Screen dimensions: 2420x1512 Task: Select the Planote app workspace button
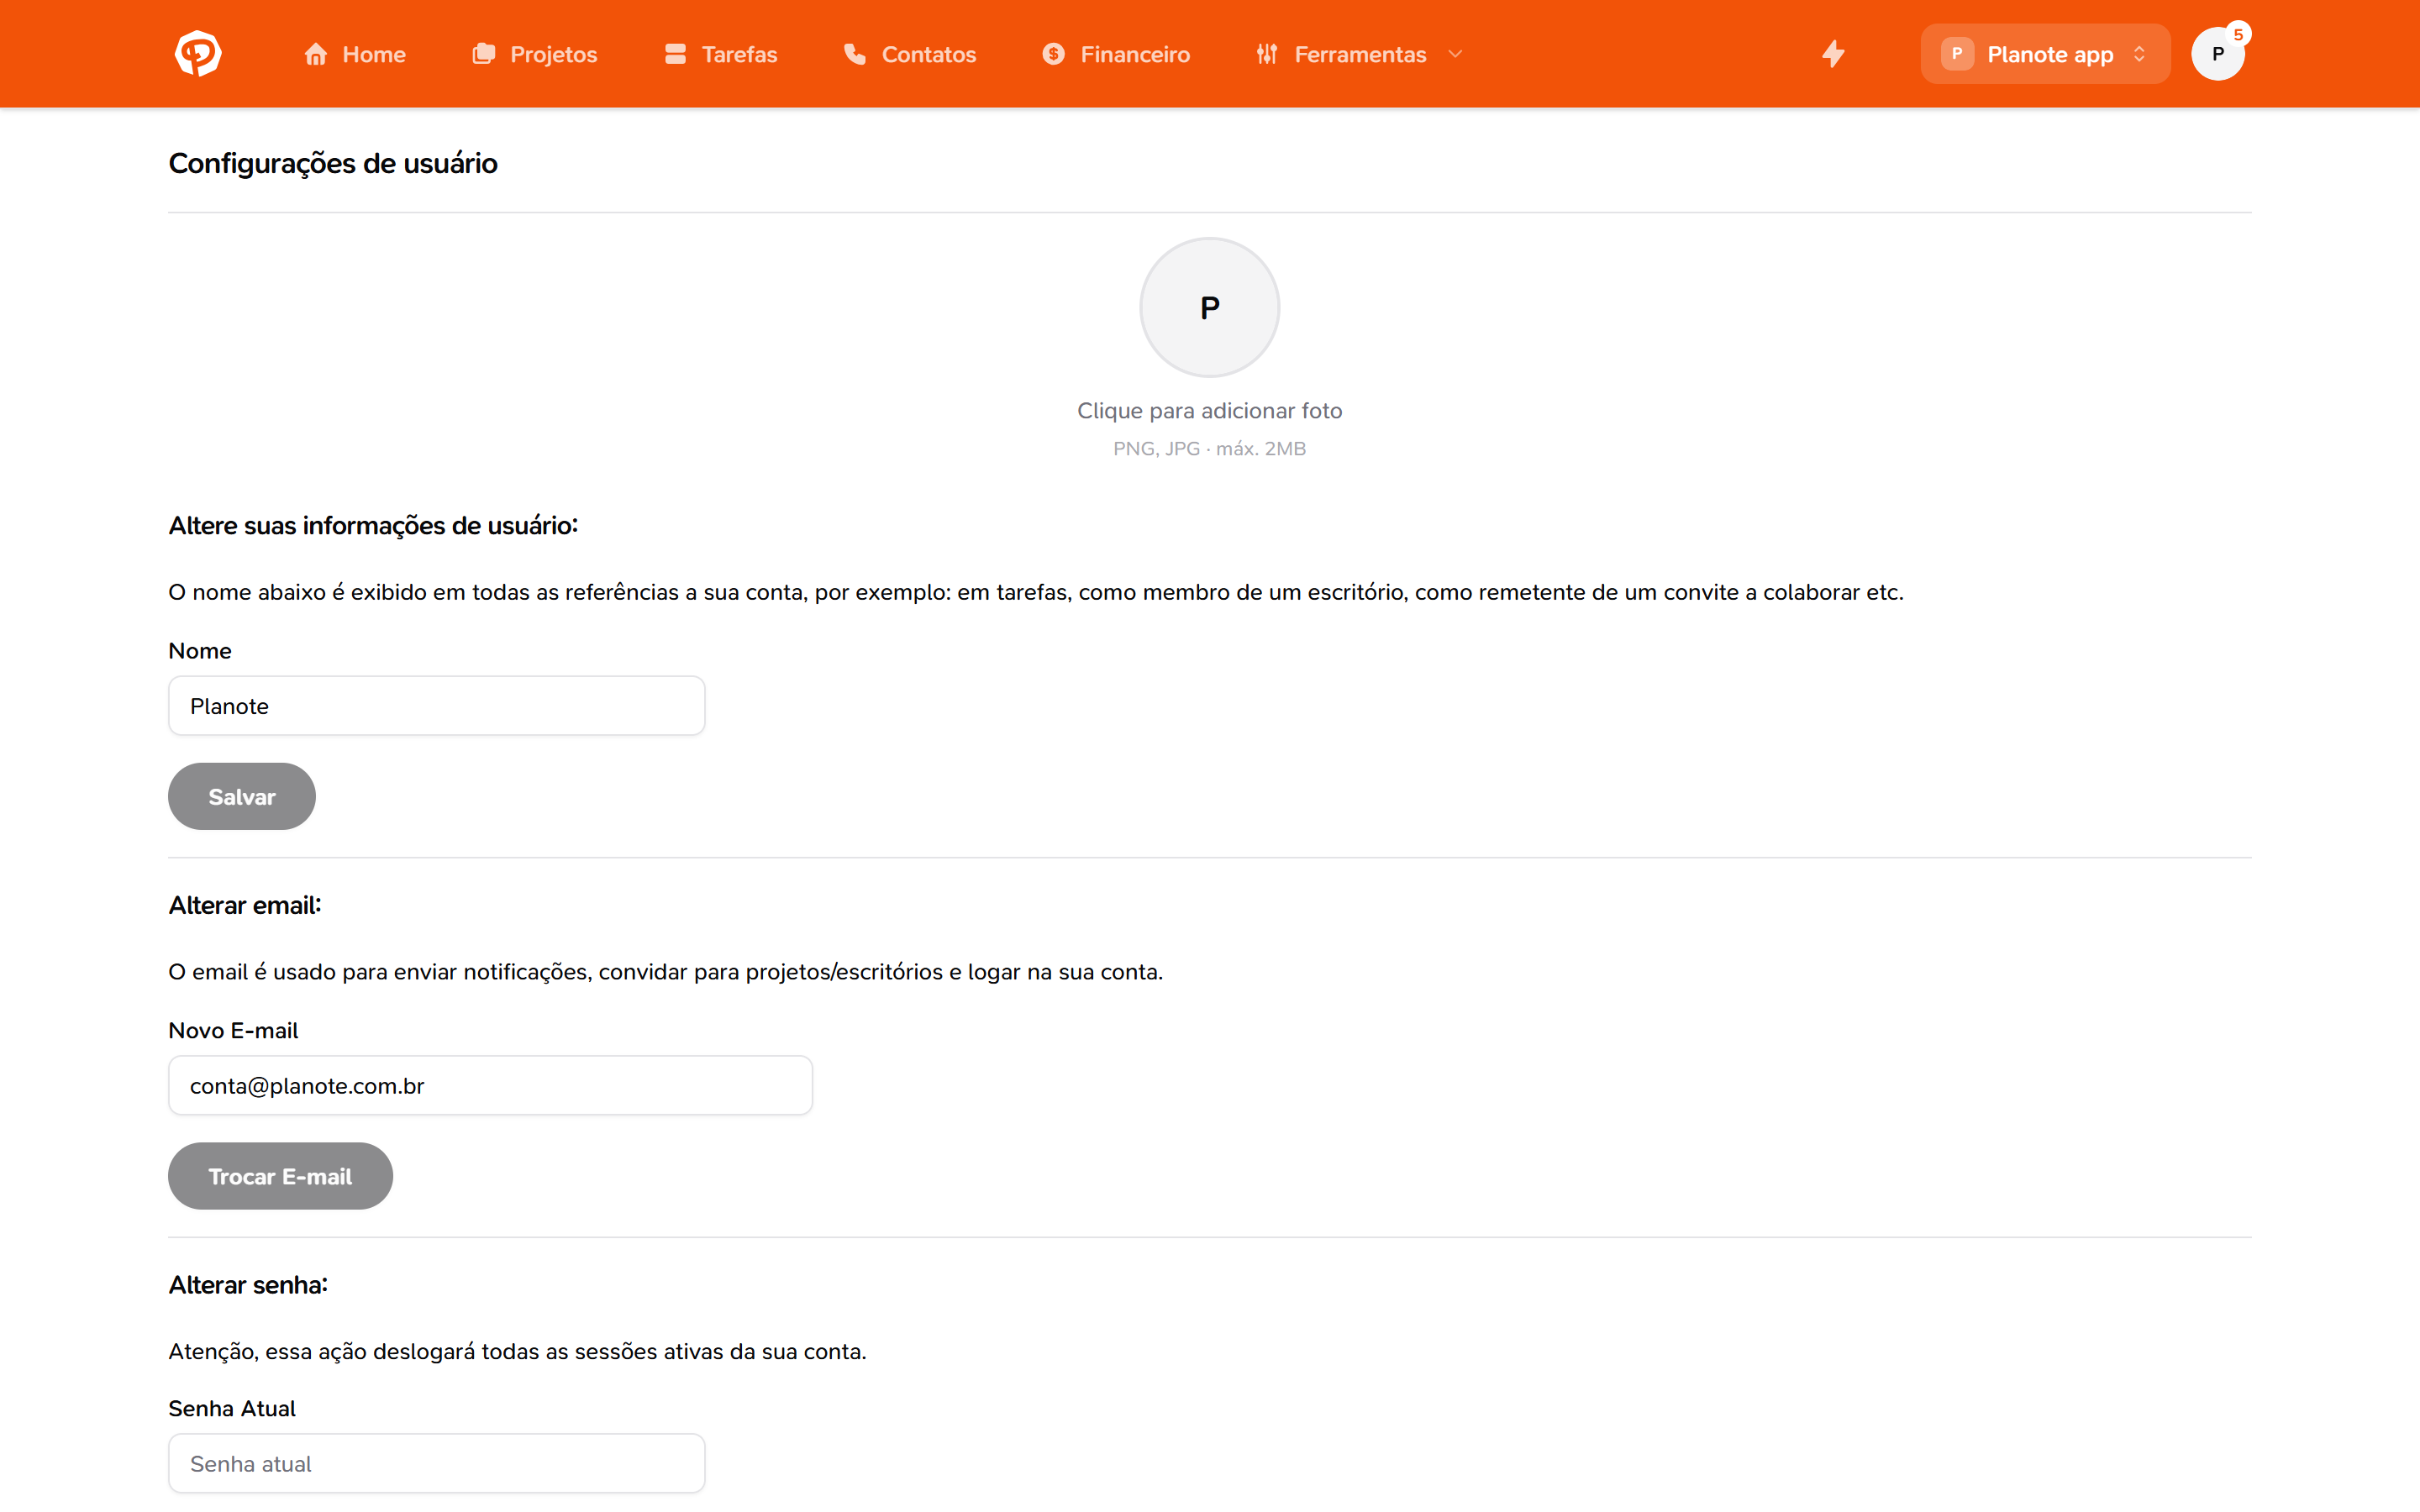(2045, 54)
